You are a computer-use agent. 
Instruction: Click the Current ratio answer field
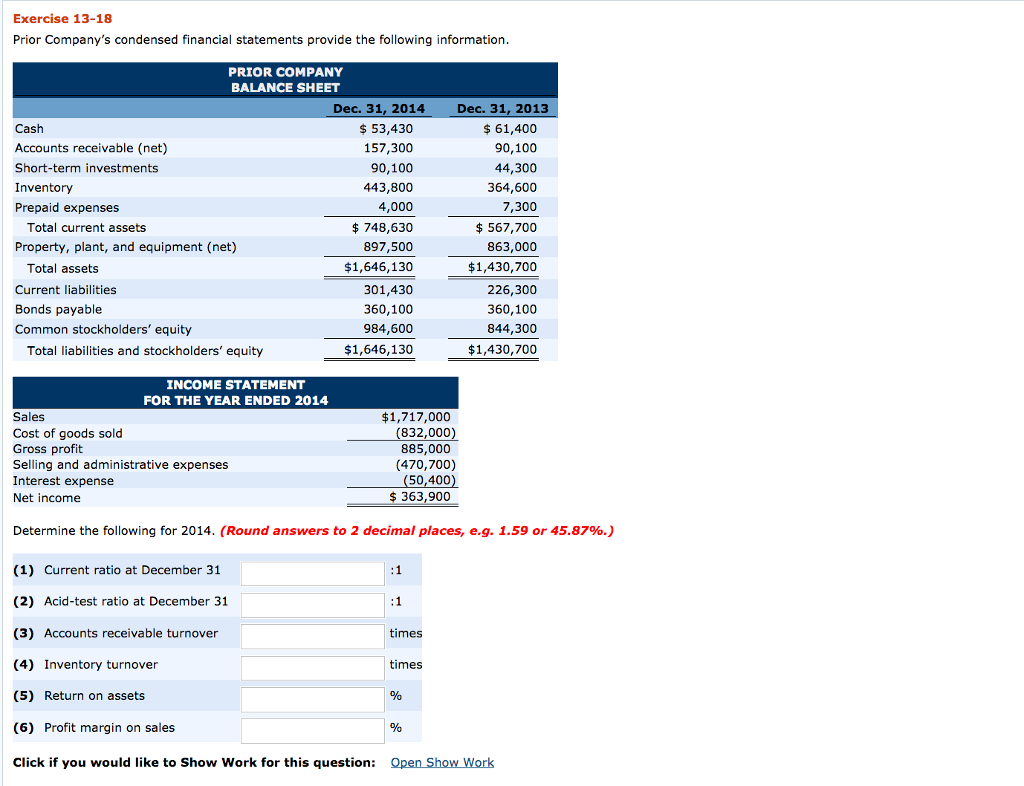(x=311, y=572)
